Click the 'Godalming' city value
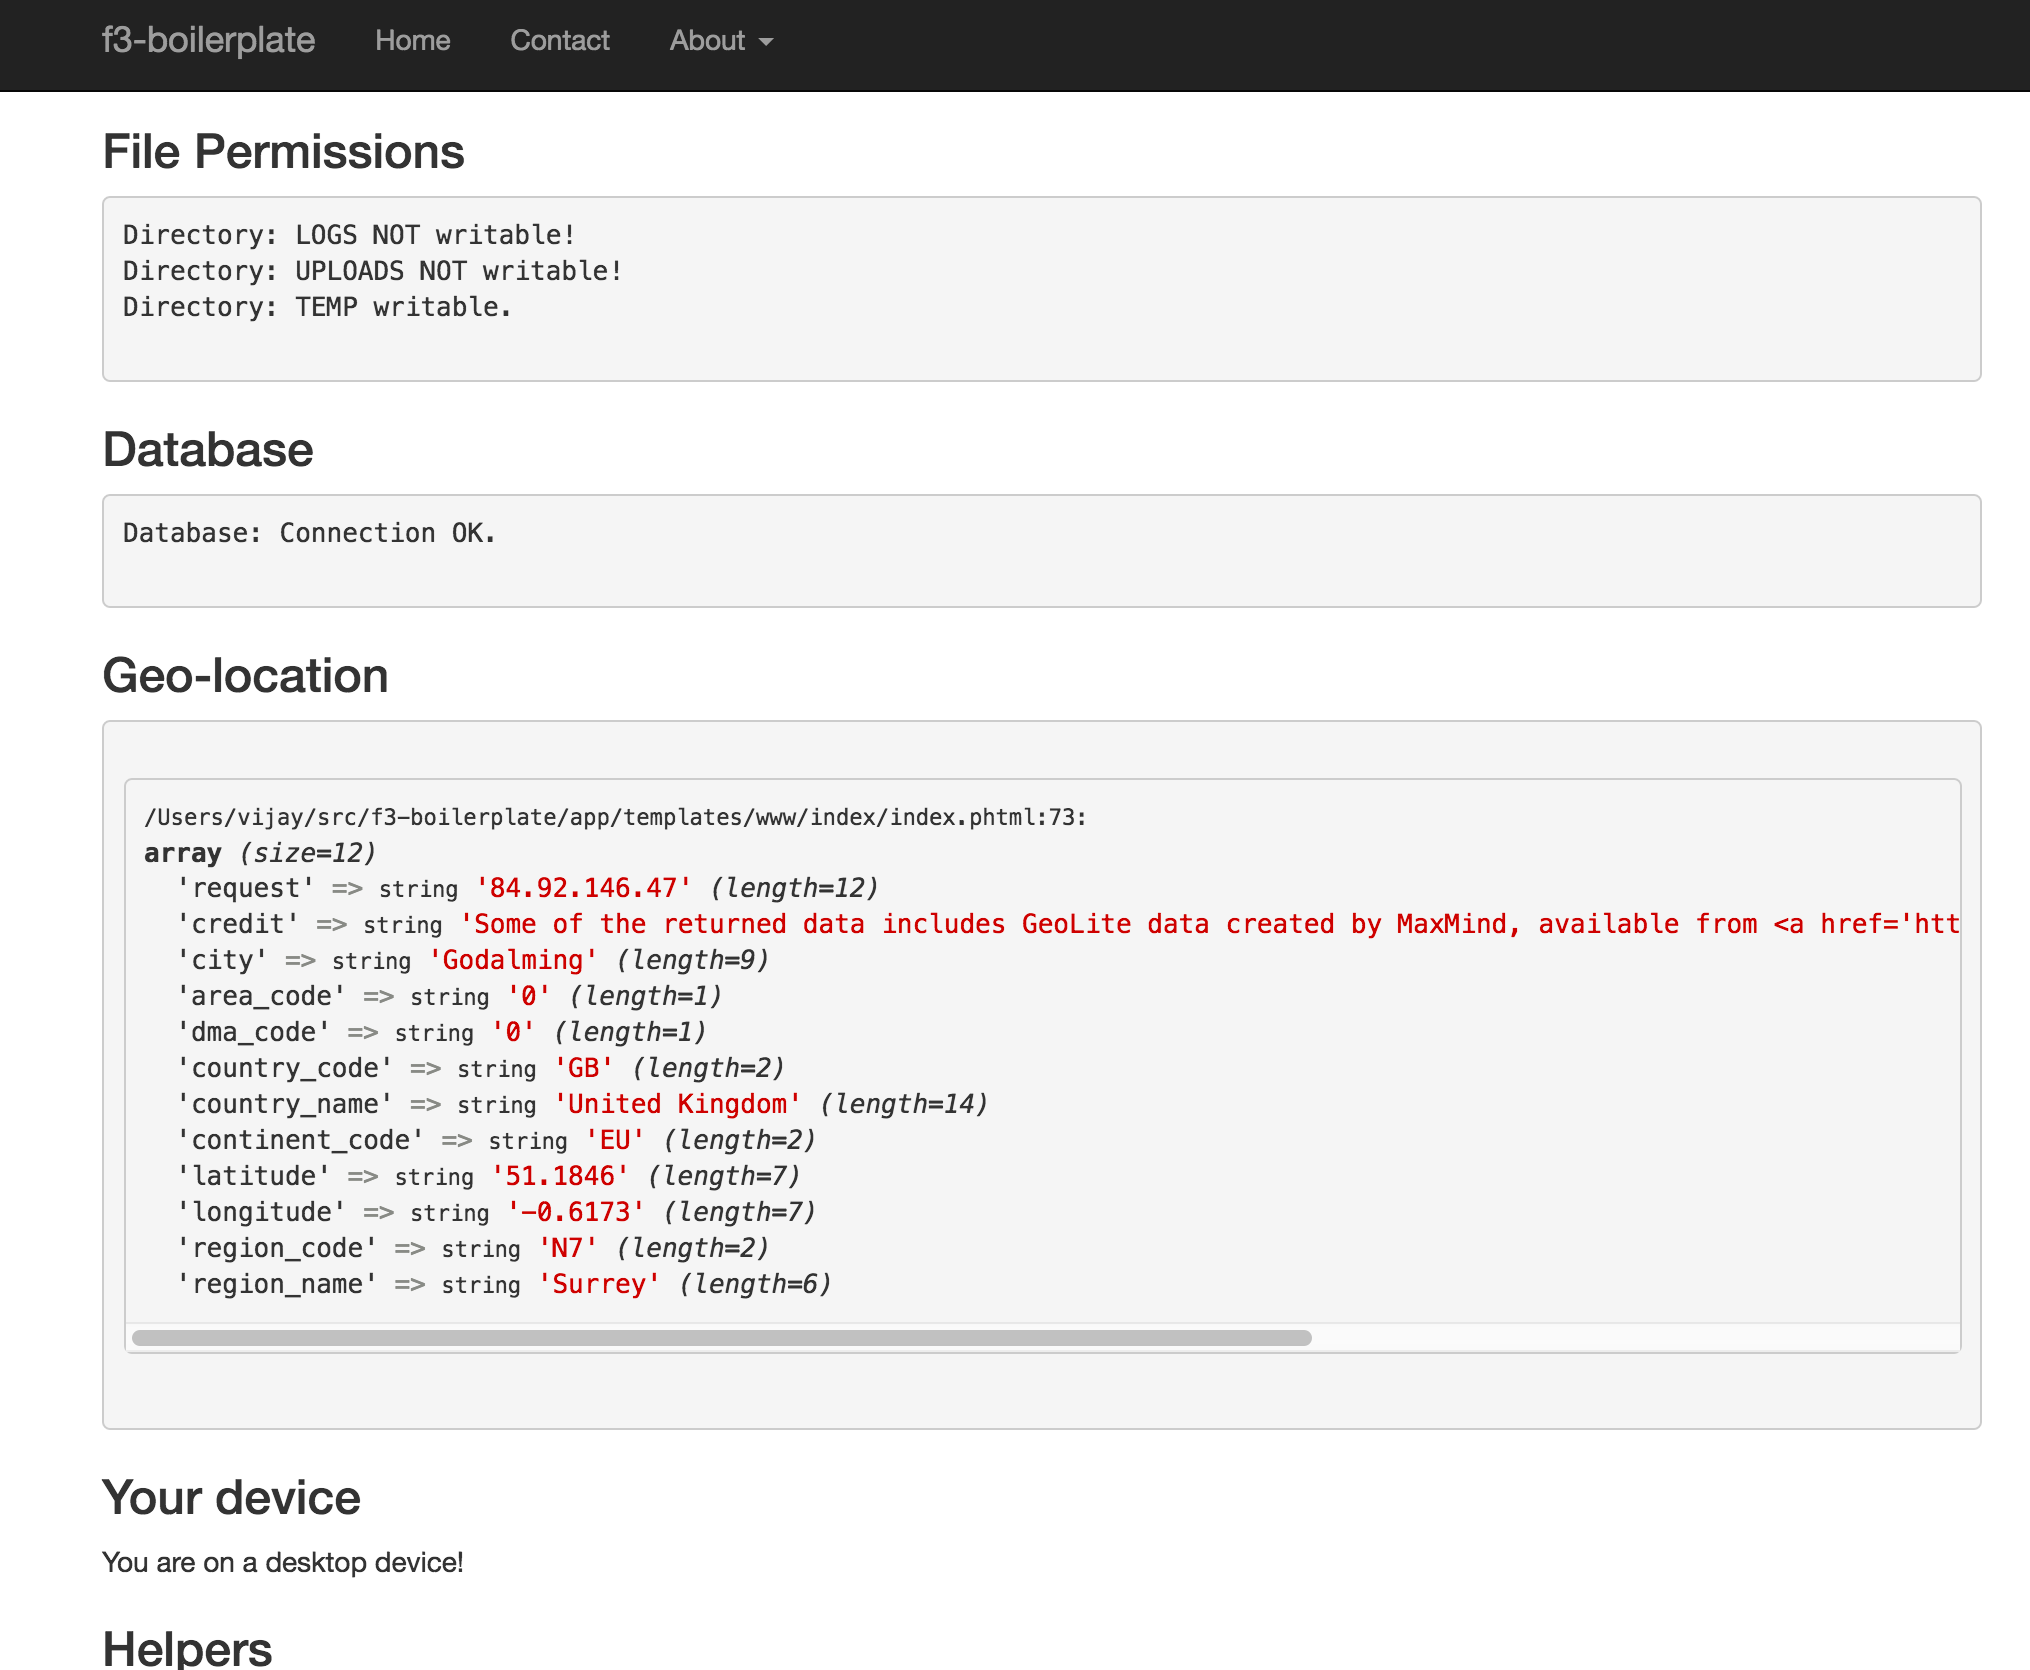 point(513,960)
